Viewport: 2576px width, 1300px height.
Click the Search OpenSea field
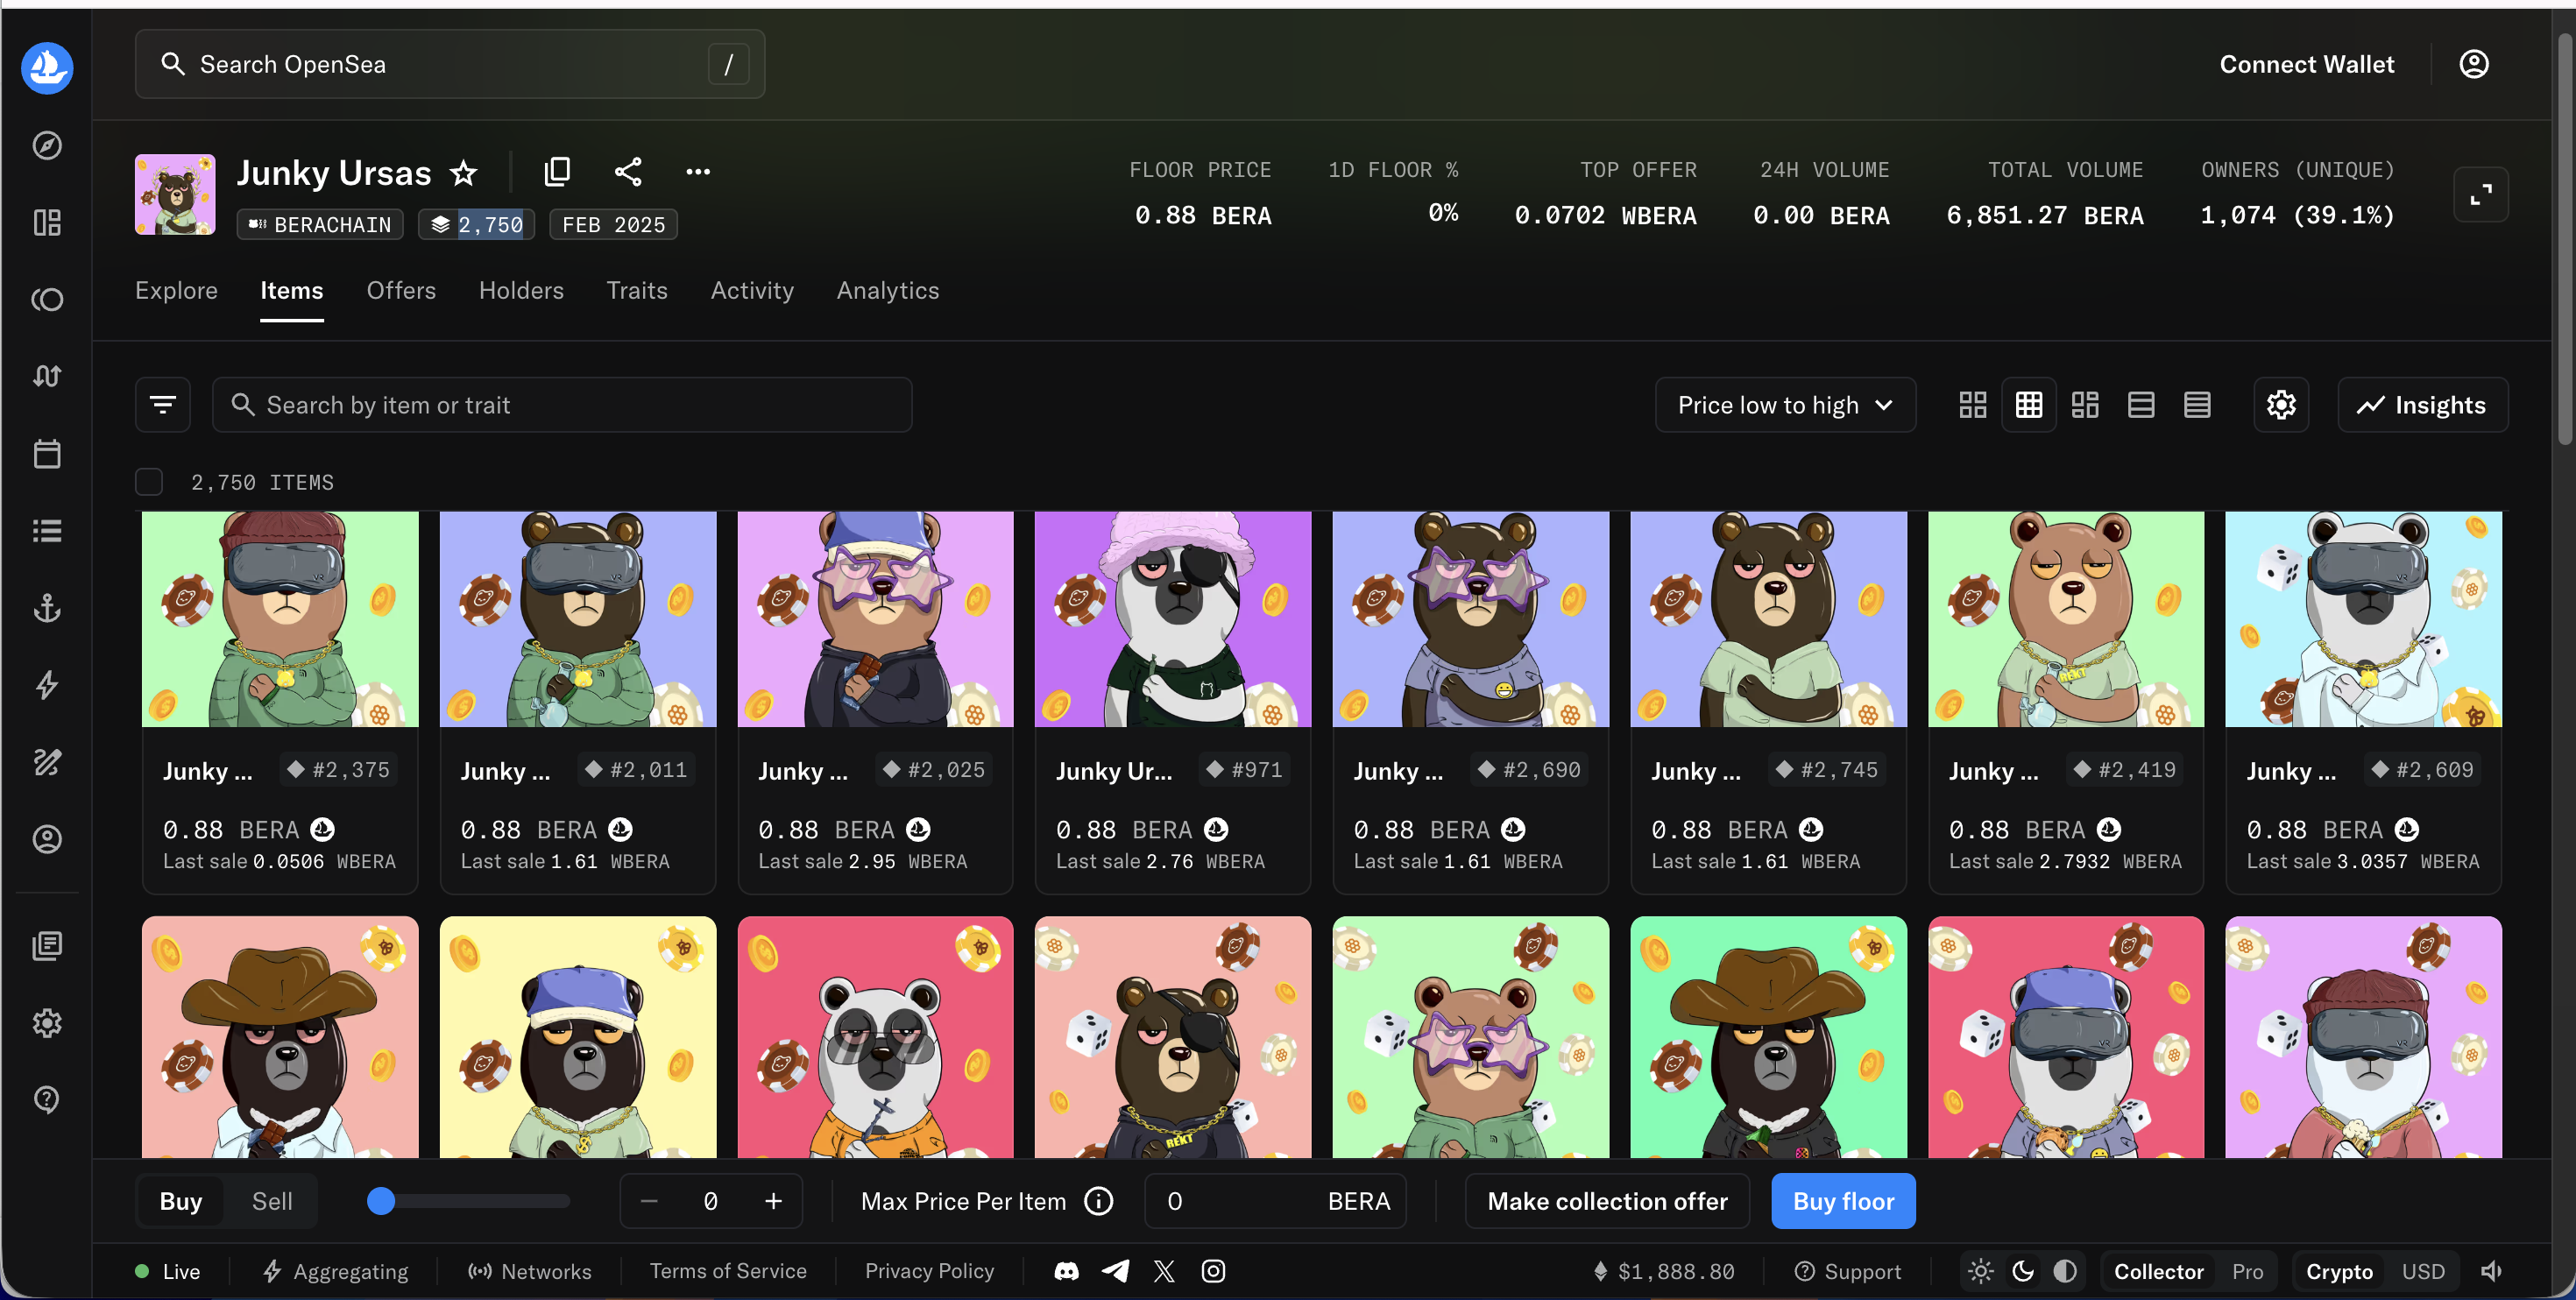(450, 64)
